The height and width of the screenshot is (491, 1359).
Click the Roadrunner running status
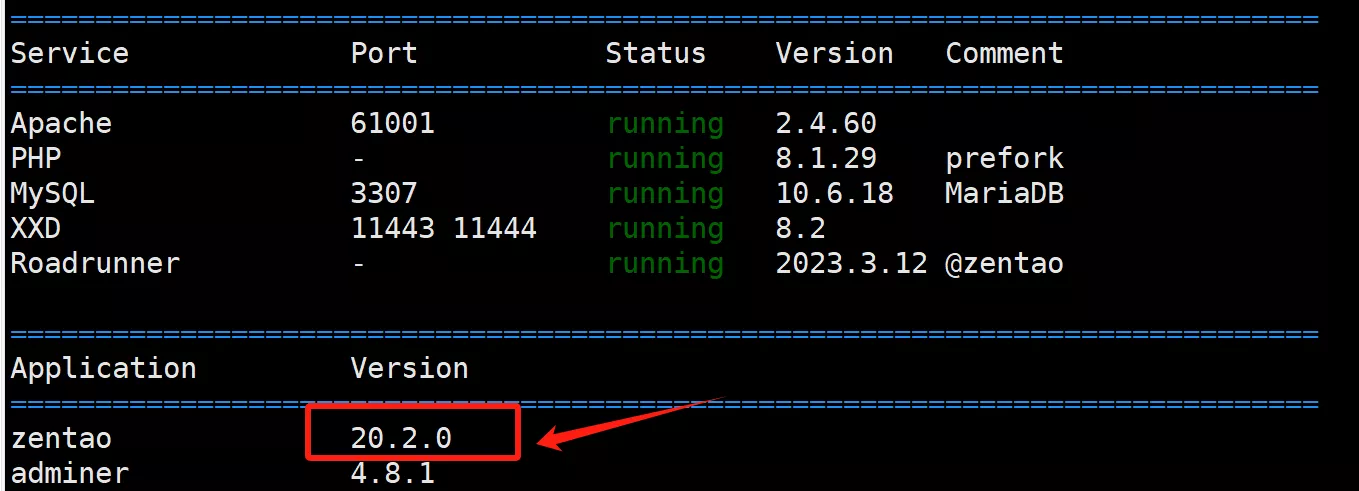point(665,263)
